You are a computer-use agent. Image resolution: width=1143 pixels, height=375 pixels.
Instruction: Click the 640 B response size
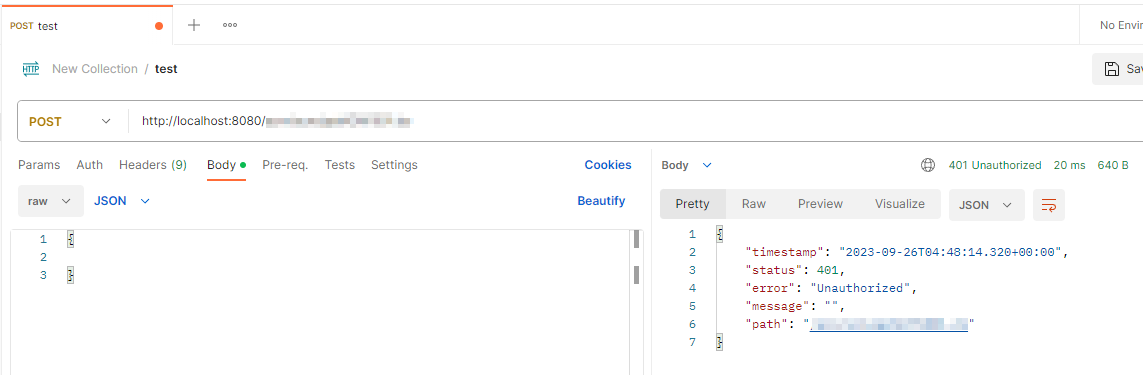click(x=1113, y=165)
